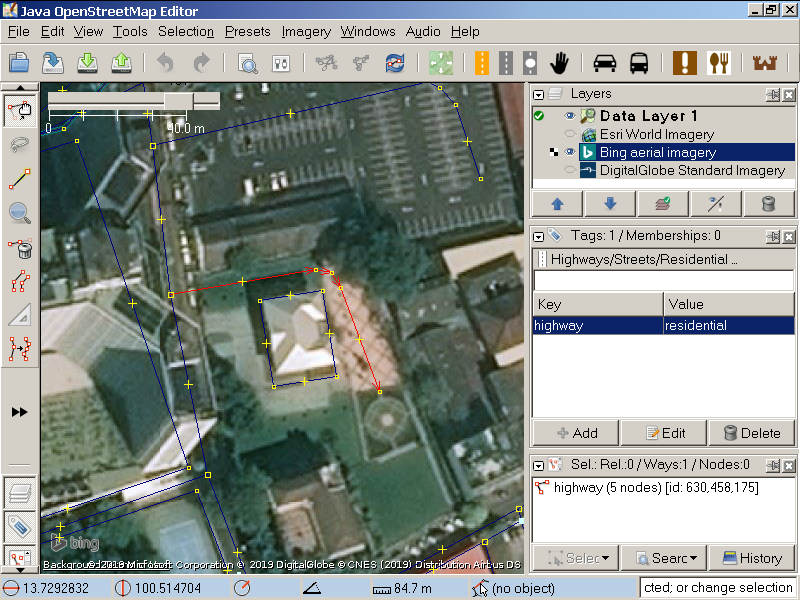Click the map zoom slider handle

click(178, 100)
